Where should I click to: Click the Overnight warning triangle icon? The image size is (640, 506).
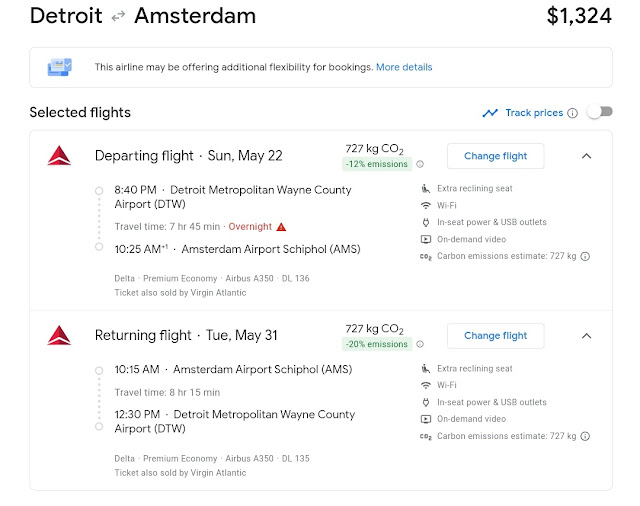pos(282,227)
